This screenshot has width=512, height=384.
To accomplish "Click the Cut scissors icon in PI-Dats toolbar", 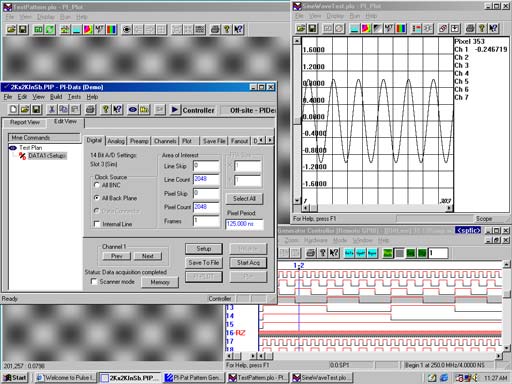I will coord(52,109).
